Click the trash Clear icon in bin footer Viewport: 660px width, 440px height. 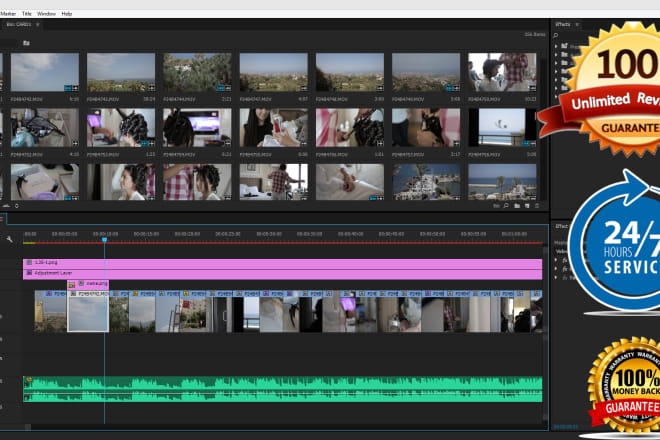pos(537,206)
